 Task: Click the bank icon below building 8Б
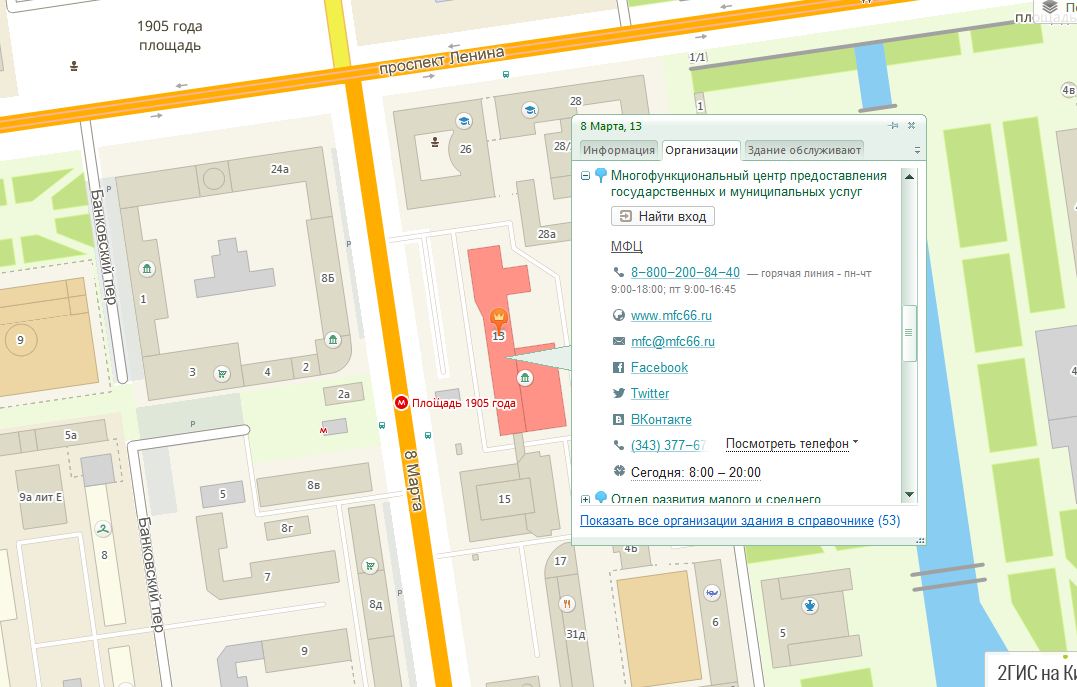pos(332,340)
